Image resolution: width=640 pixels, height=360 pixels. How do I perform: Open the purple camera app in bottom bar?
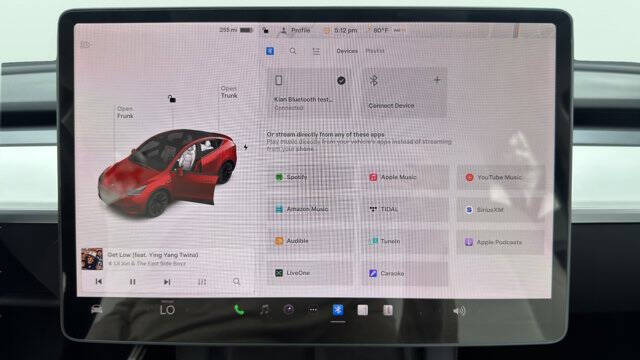point(289,310)
